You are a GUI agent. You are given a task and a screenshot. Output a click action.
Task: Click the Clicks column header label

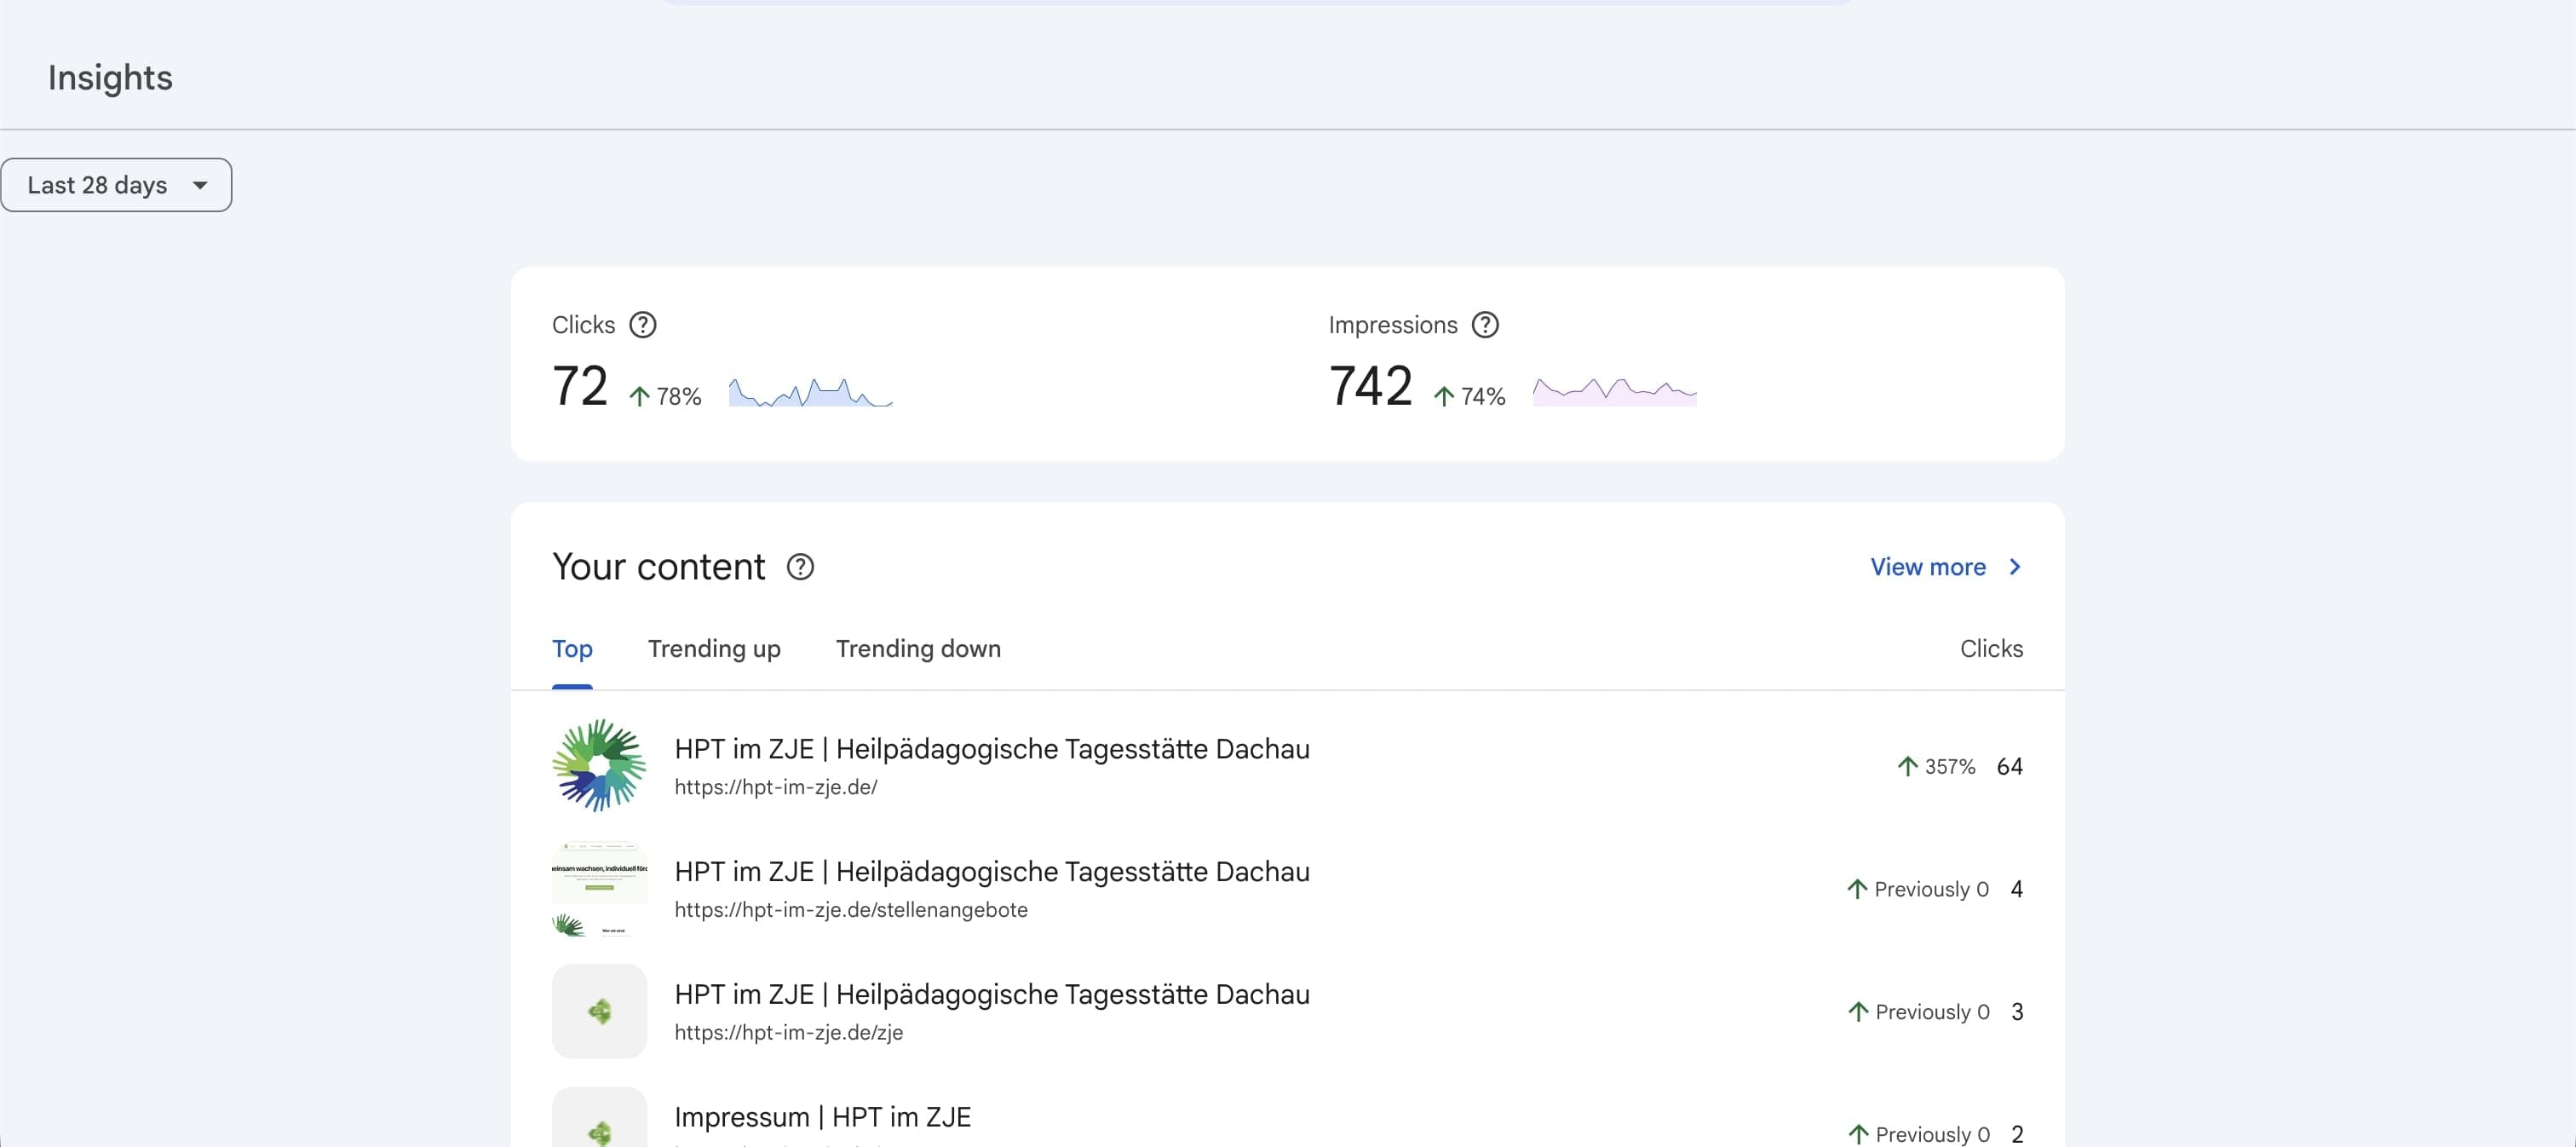(x=1991, y=648)
